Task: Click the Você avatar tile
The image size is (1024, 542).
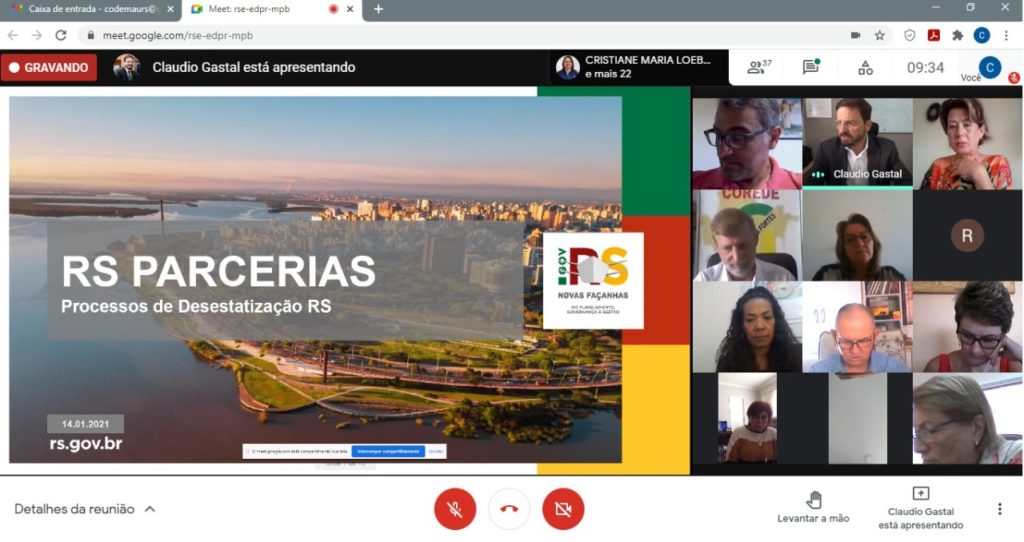Action: pyautogui.click(x=989, y=67)
